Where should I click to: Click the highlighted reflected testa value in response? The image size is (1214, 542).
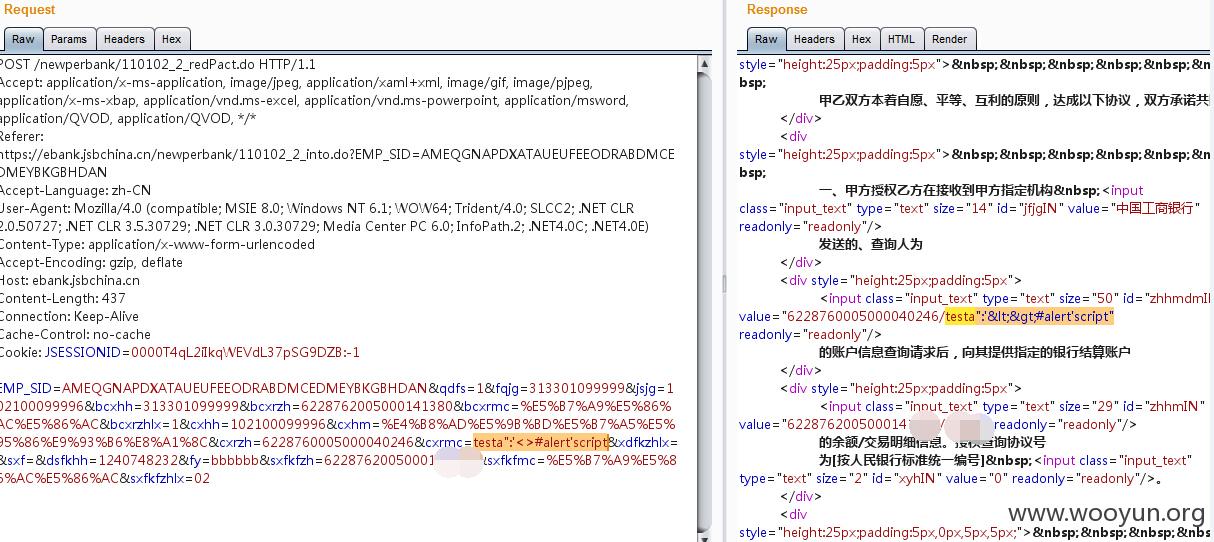click(1029, 316)
